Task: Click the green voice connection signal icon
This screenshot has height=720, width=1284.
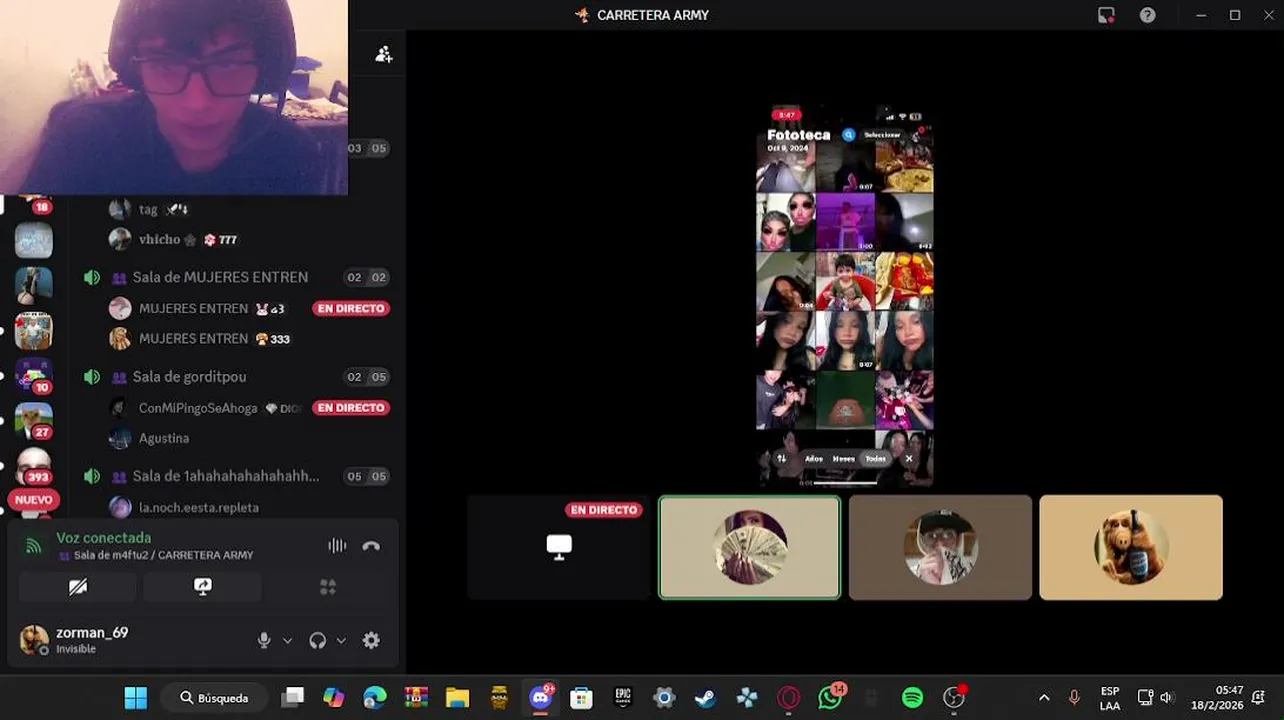Action: (x=34, y=546)
